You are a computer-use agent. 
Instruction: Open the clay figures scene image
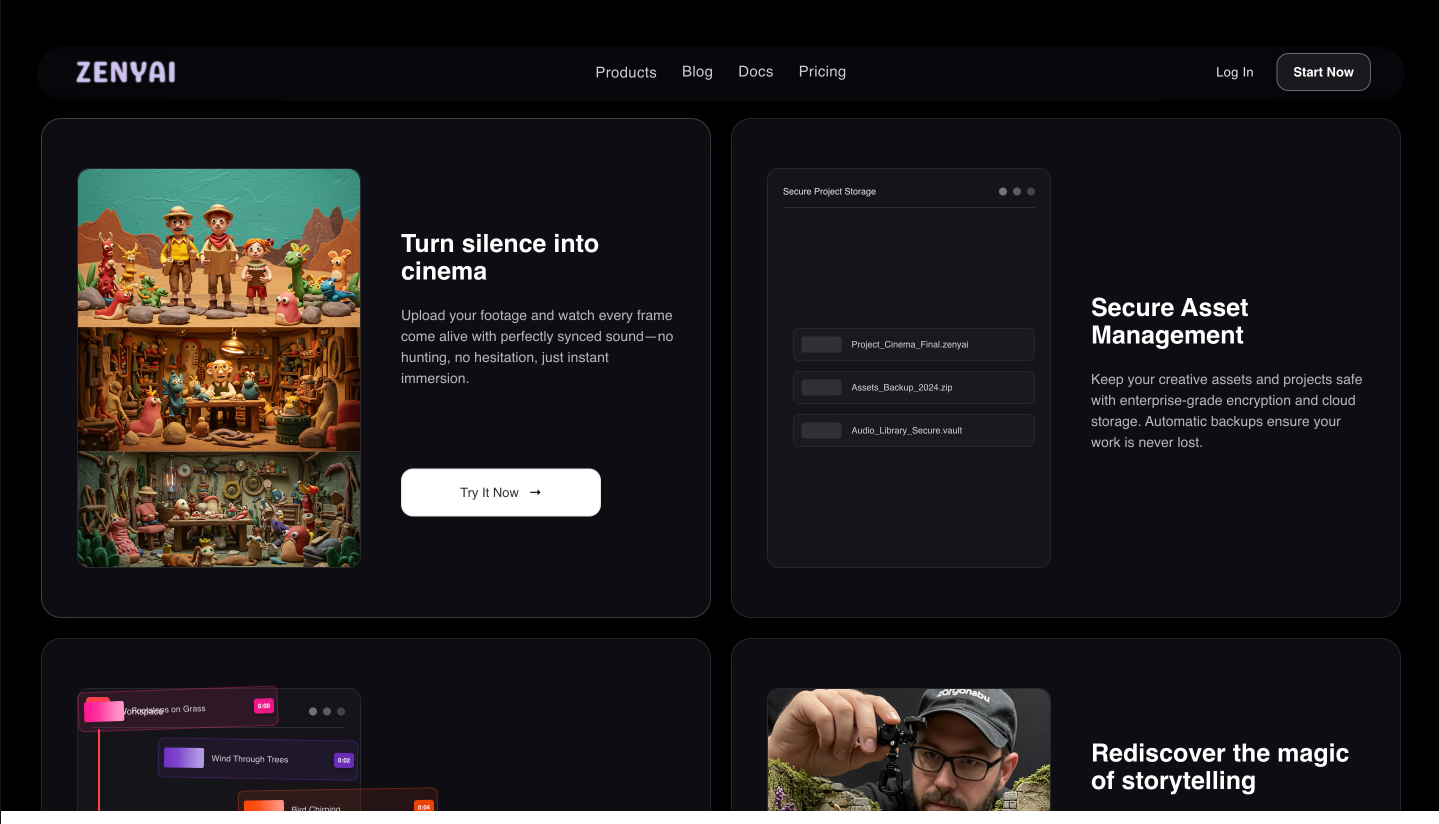219,368
